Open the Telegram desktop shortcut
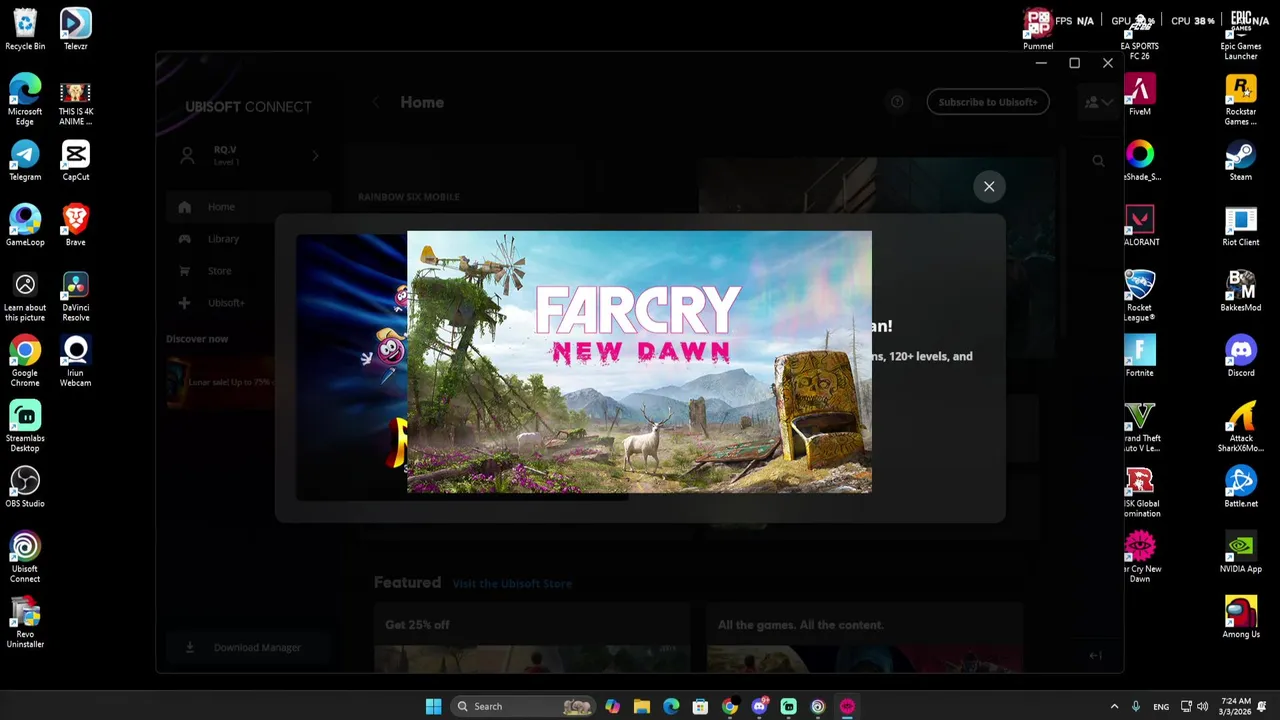The height and width of the screenshot is (720, 1280). 25,160
